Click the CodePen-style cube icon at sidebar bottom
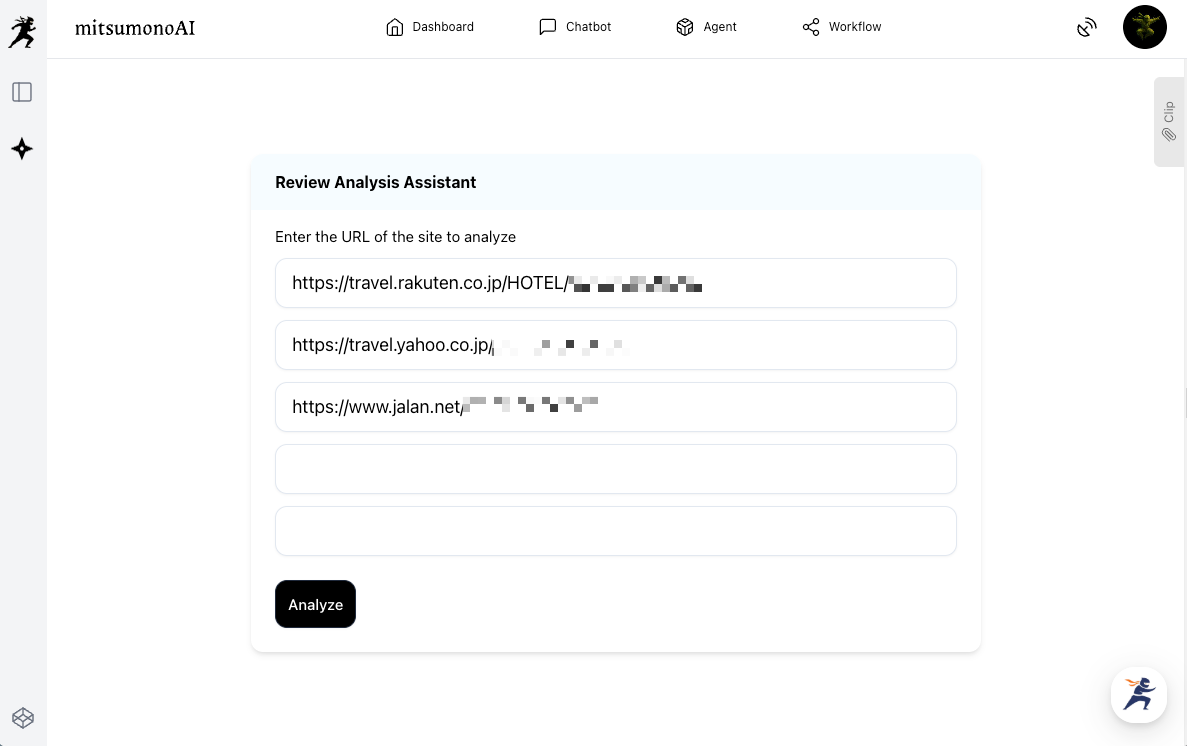The width and height of the screenshot is (1187, 746). 22,718
